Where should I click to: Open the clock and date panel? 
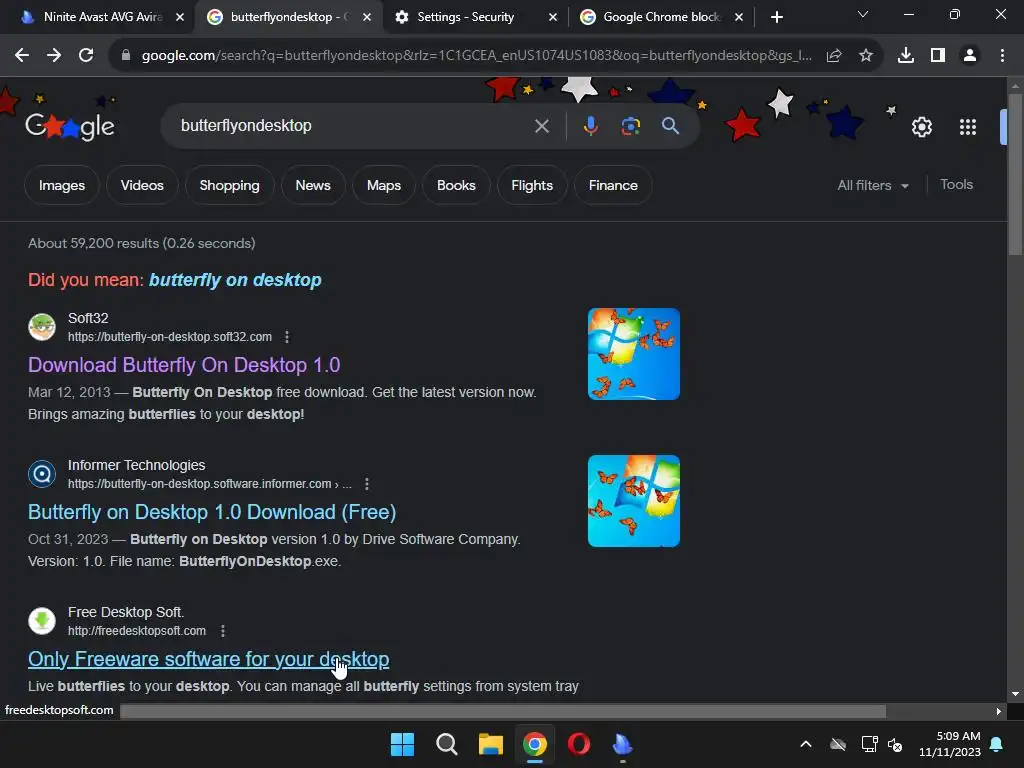coord(950,744)
